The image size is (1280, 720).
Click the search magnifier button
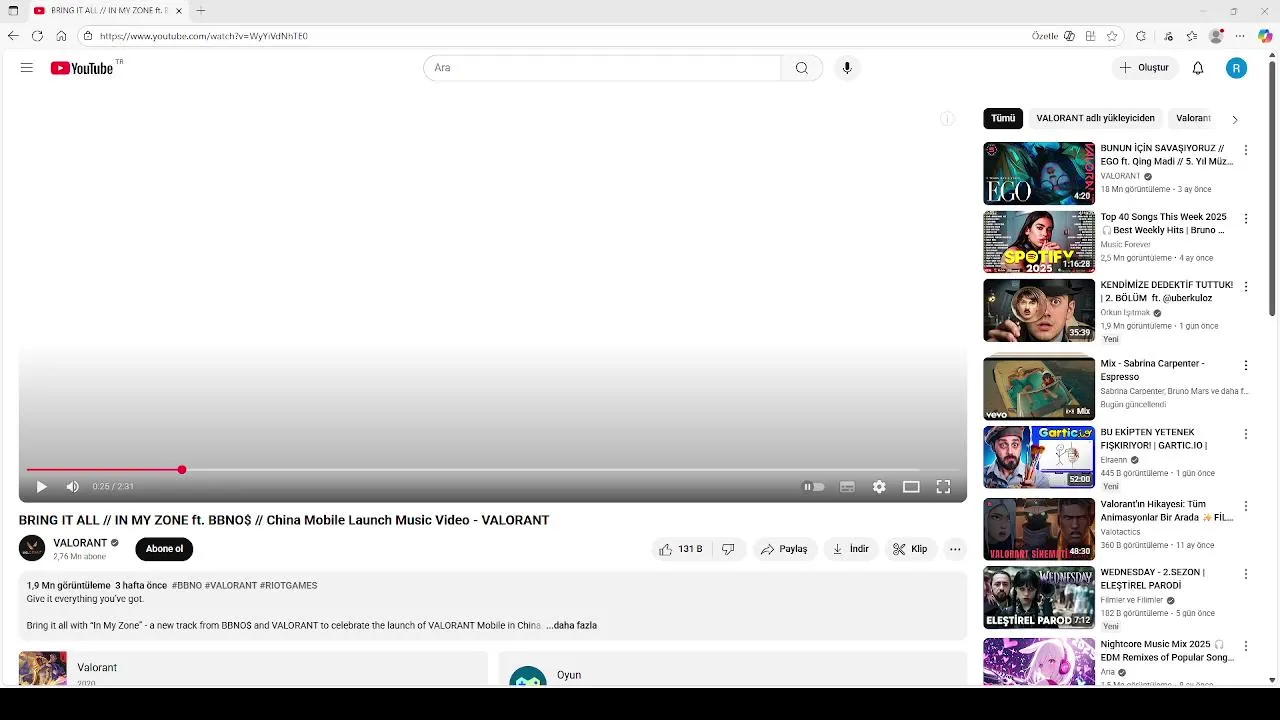click(802, 68)
